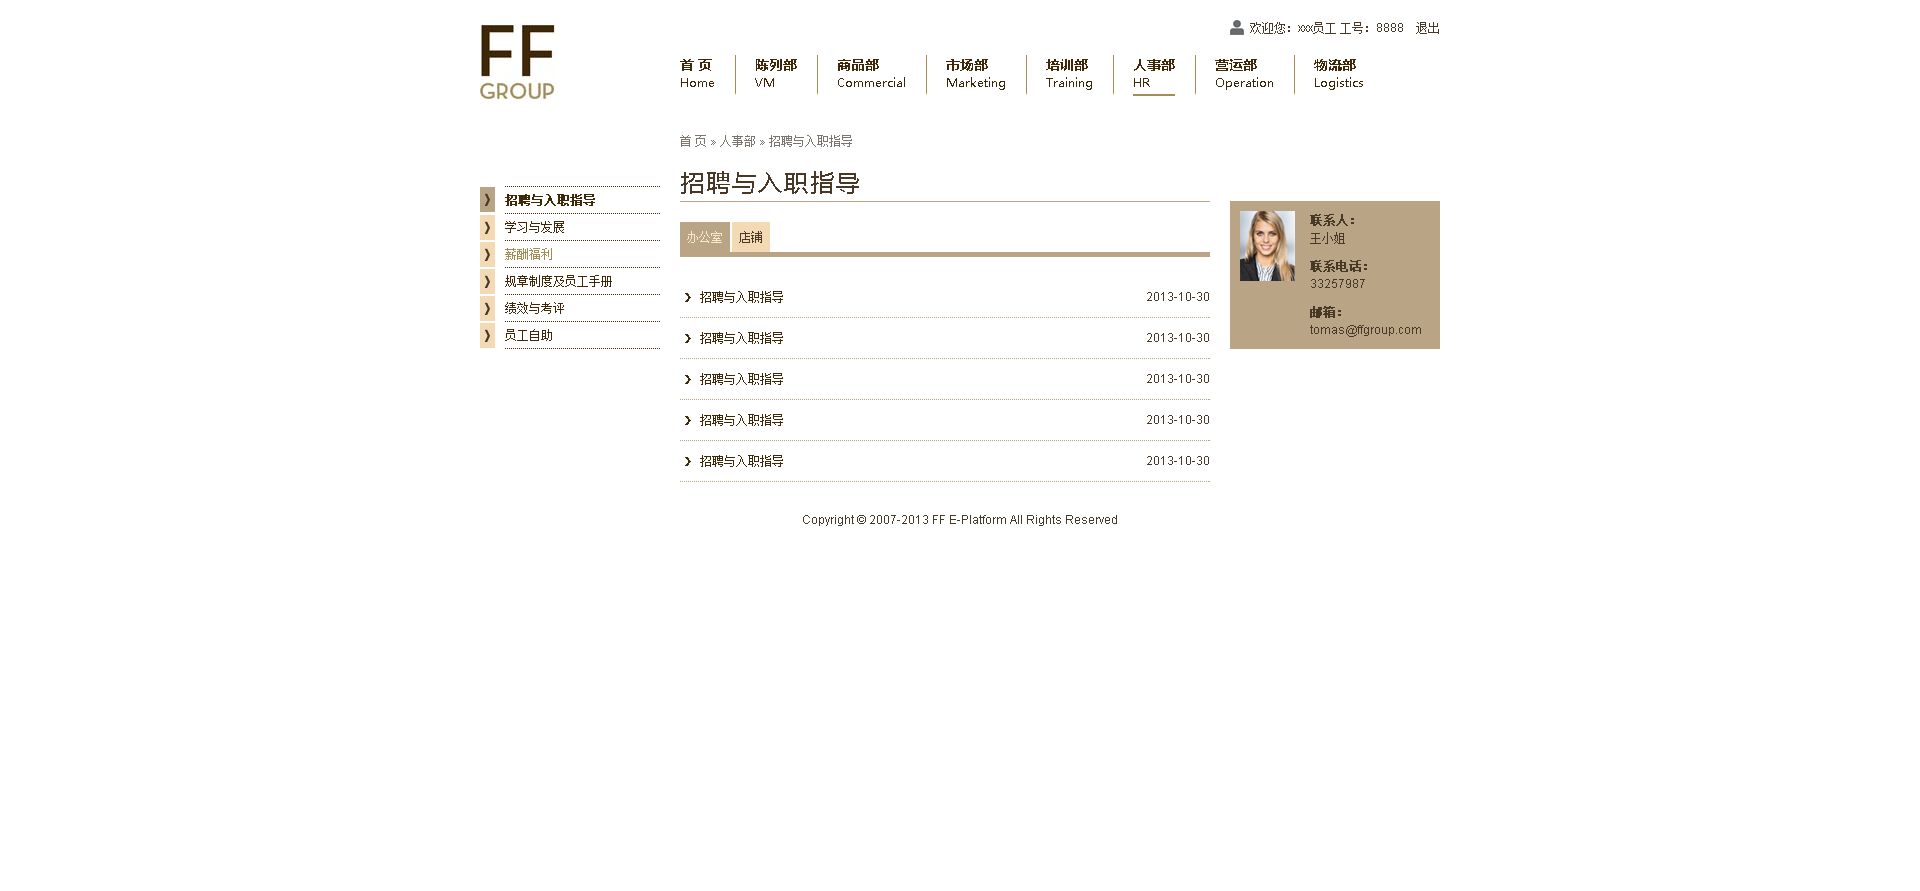Open 培训部 Training in navigation
1920x891 pixels.
tap(1069, 74)
